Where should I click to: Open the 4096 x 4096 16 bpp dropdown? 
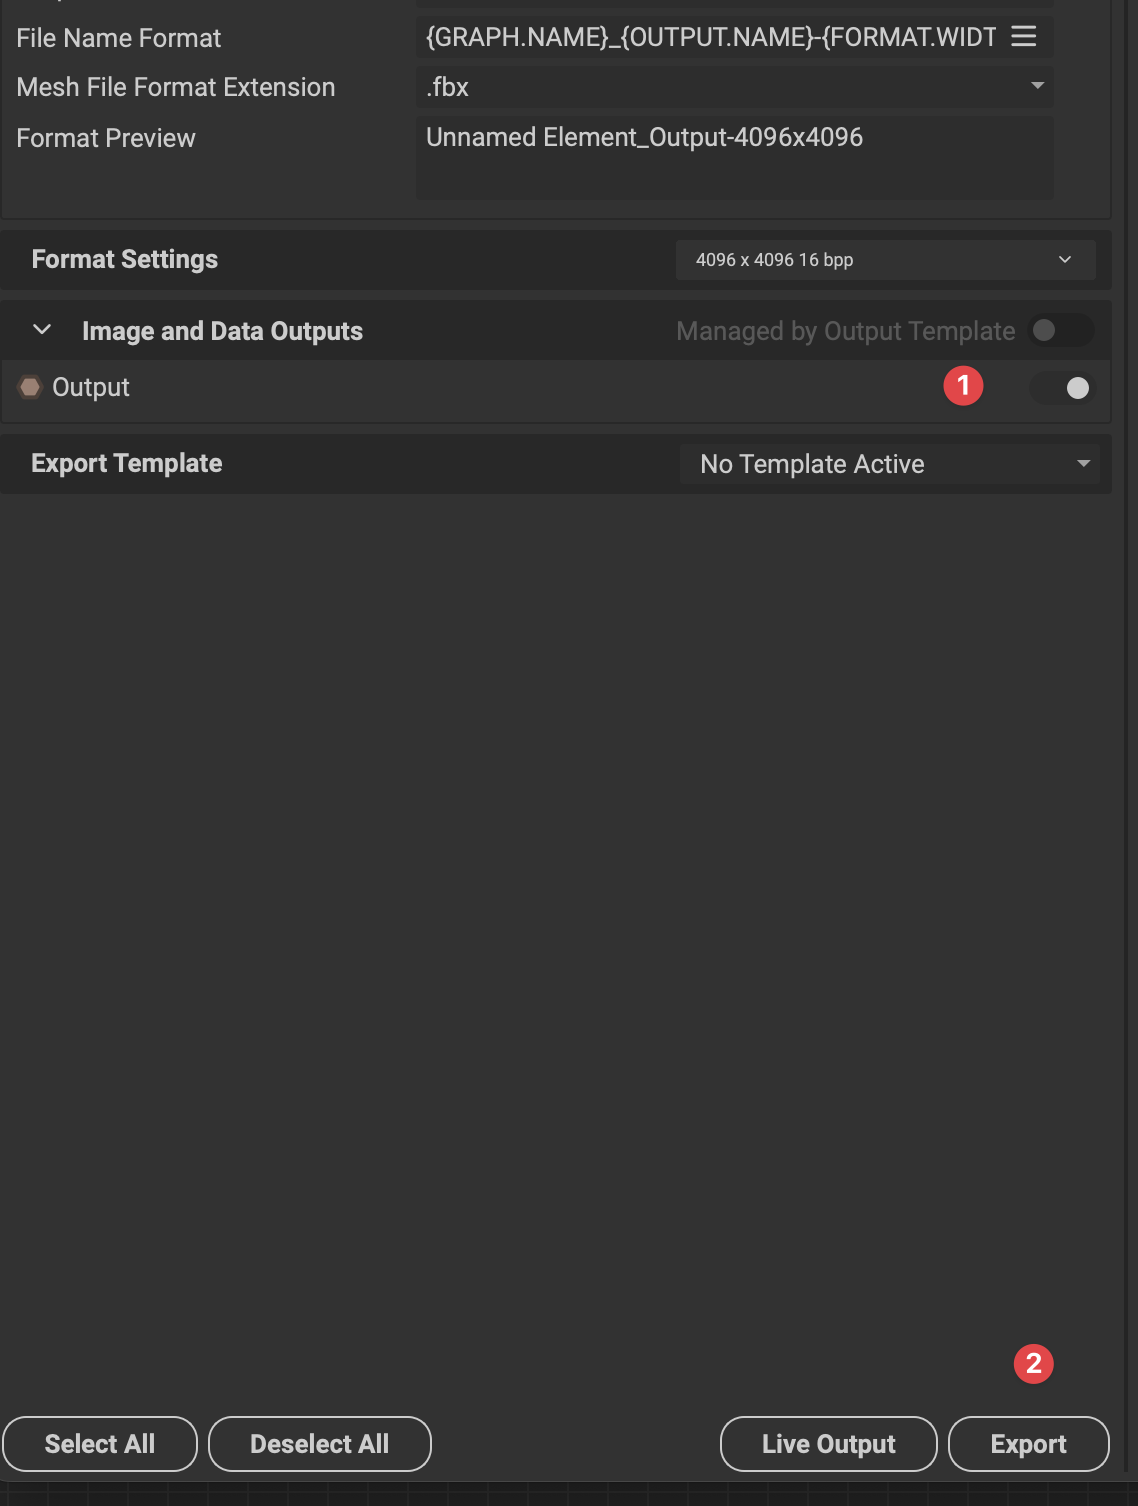[x=885, y=260]
